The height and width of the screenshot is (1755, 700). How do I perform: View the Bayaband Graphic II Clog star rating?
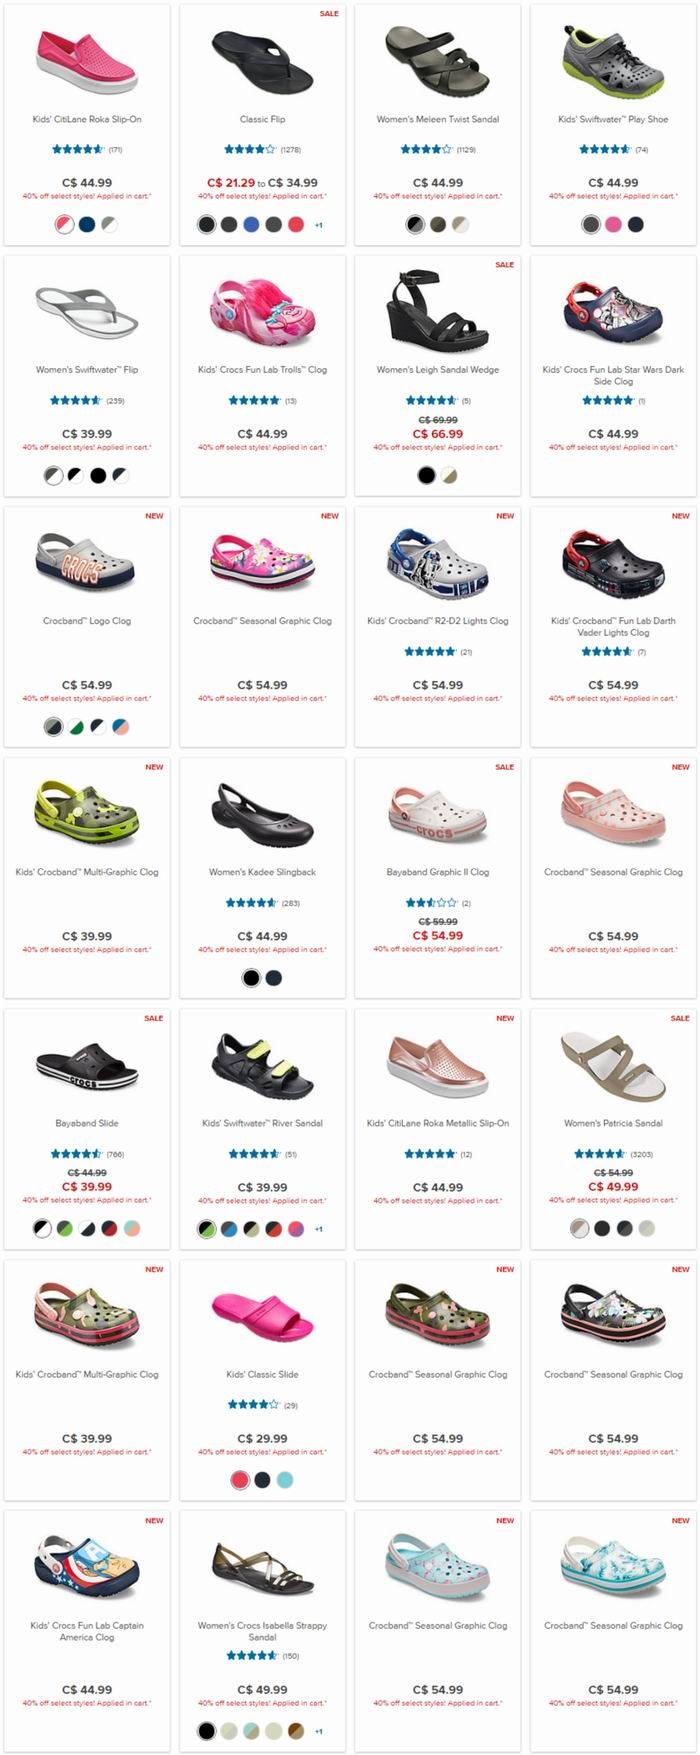tap(438, 903)
